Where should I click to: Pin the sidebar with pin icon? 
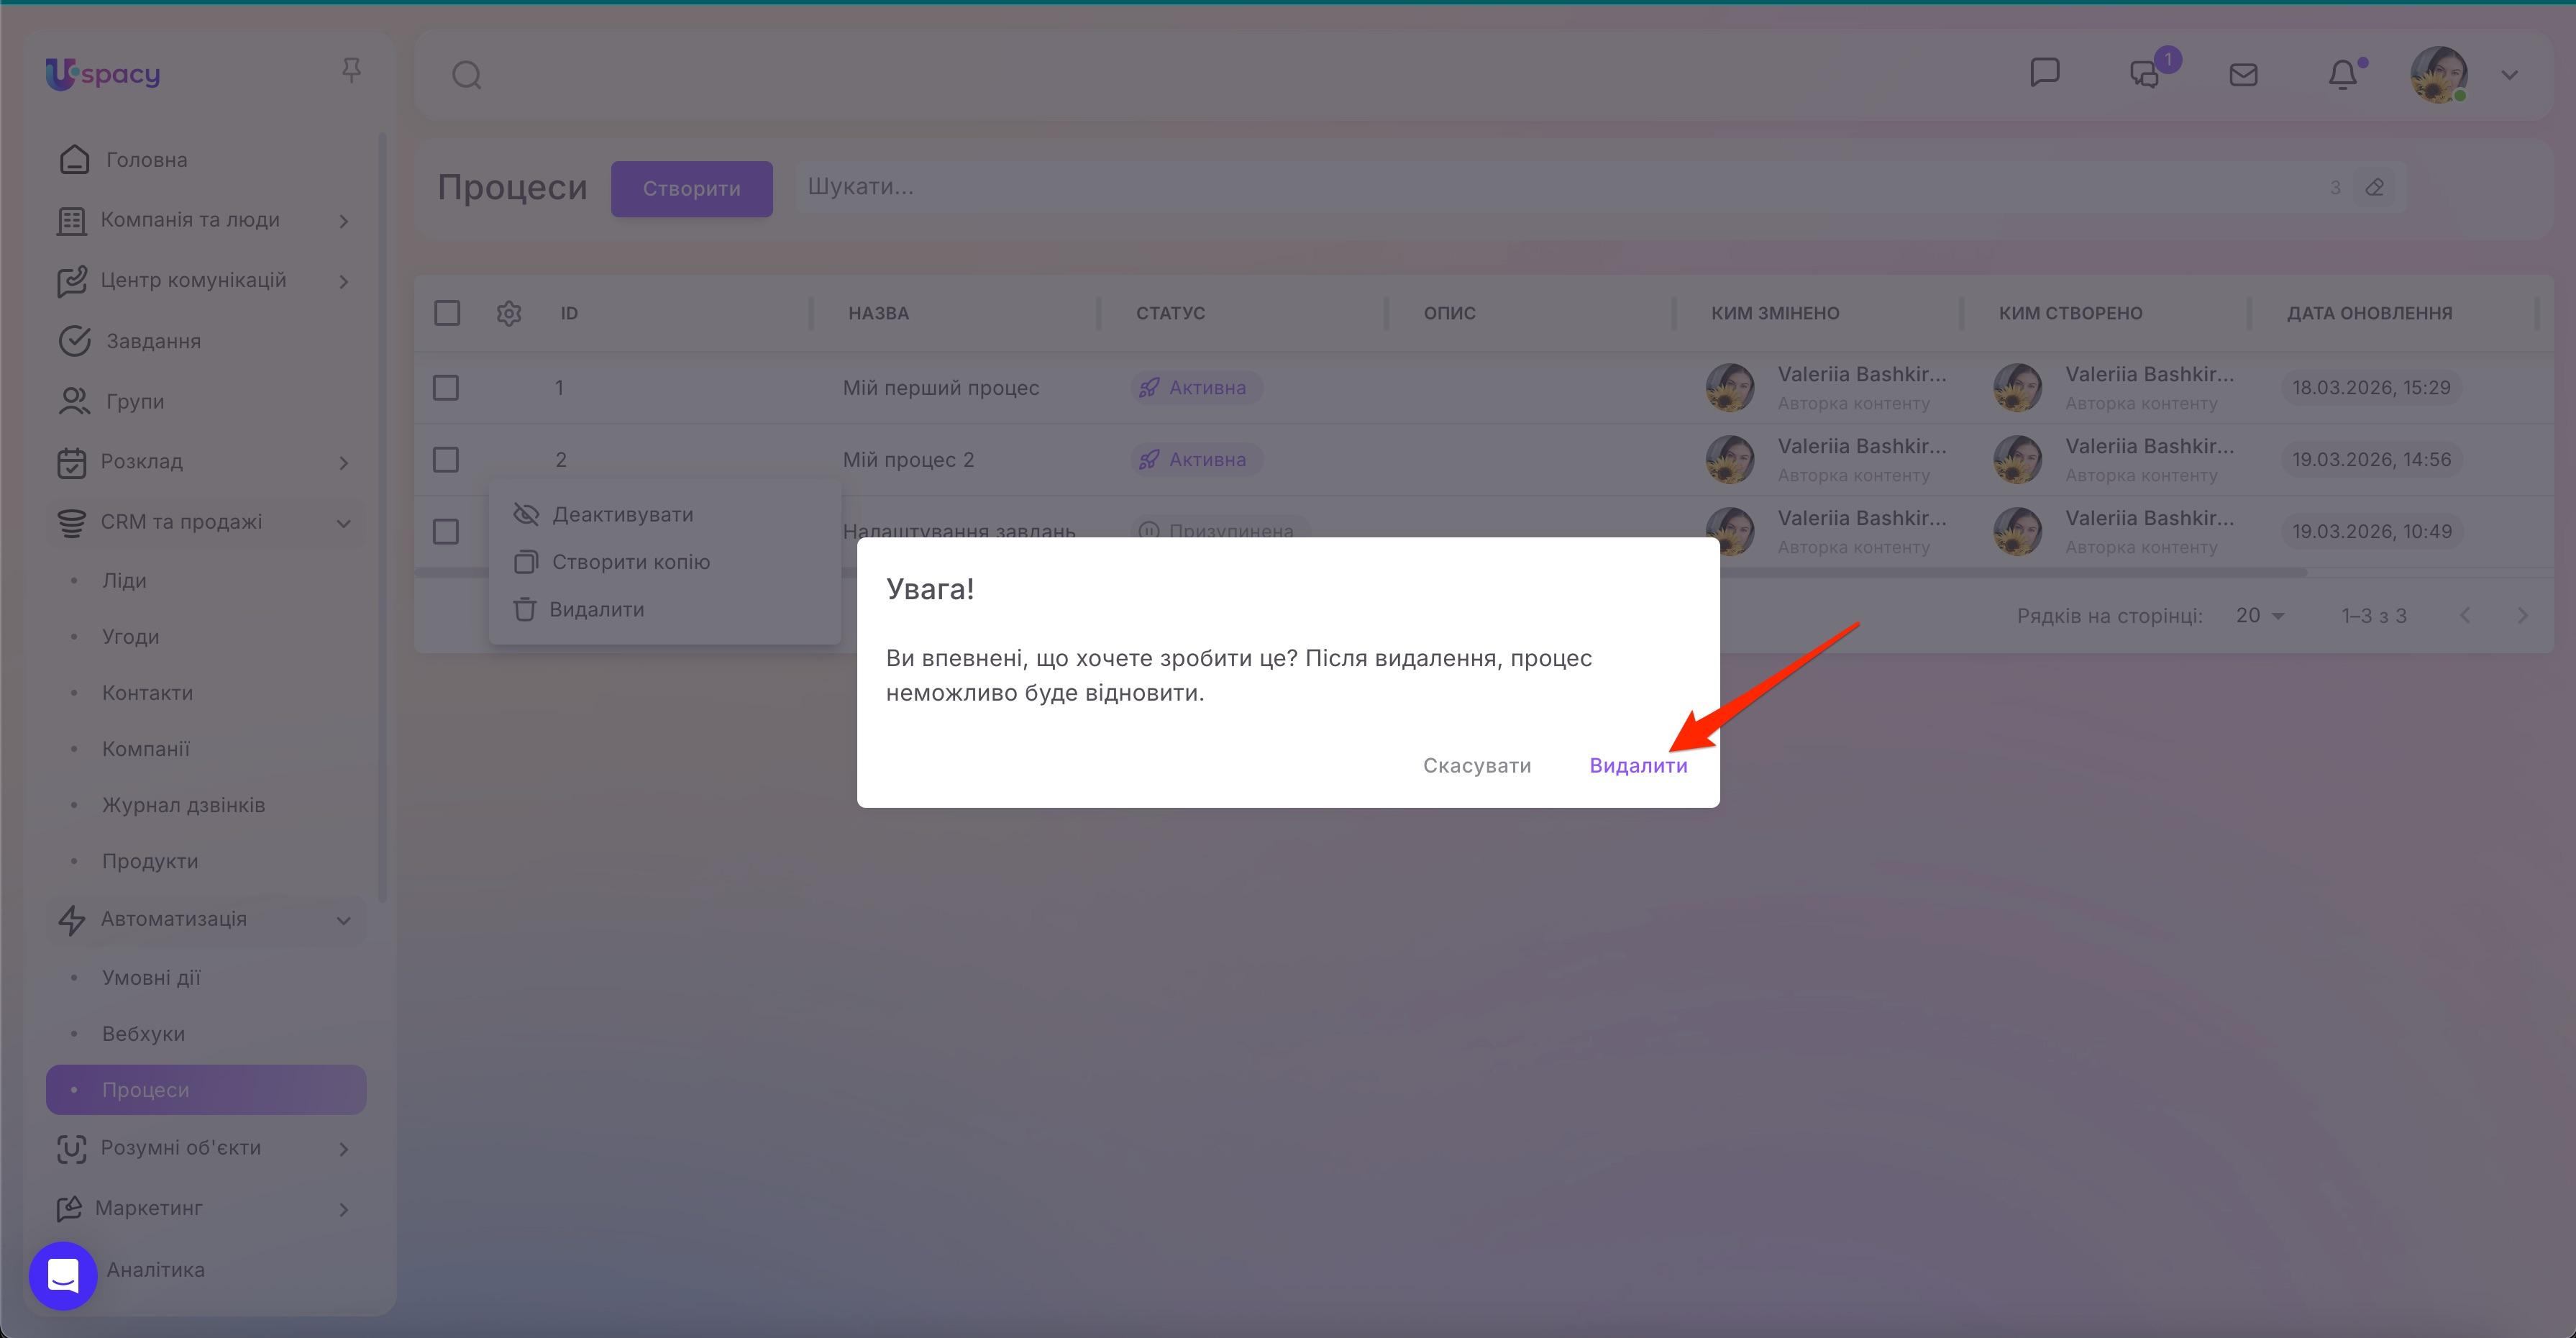(x=351, y=70)
